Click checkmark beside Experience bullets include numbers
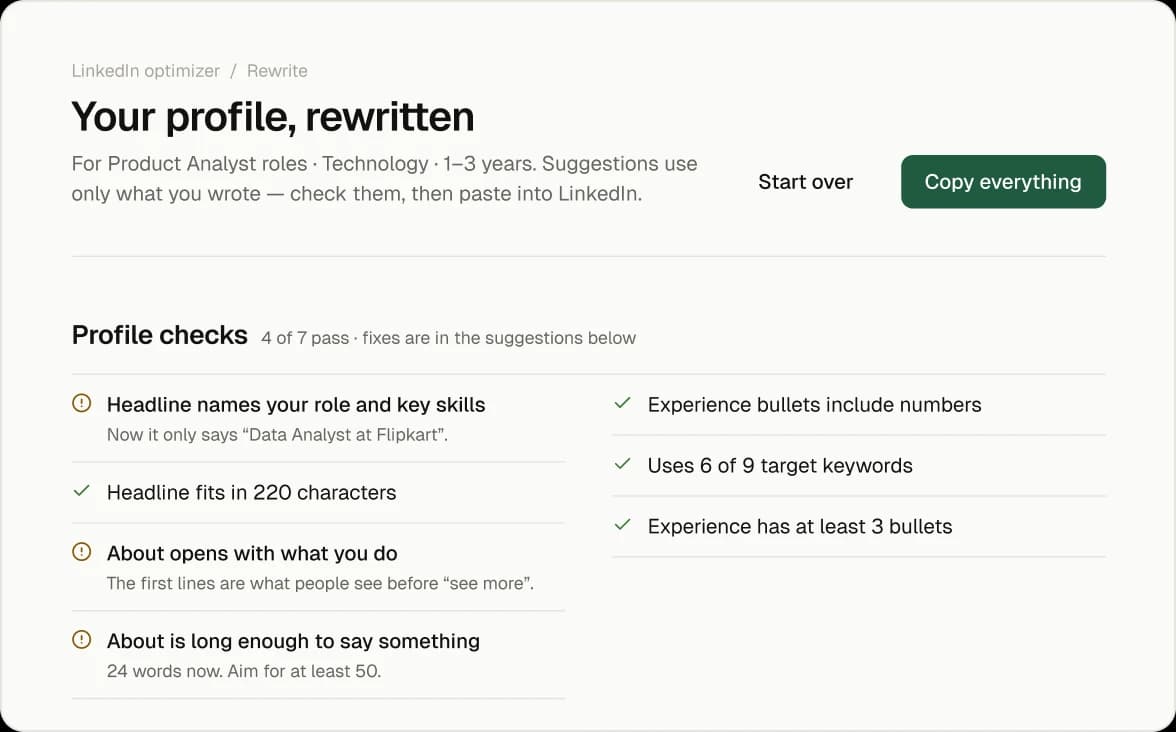 click(622, 404)
